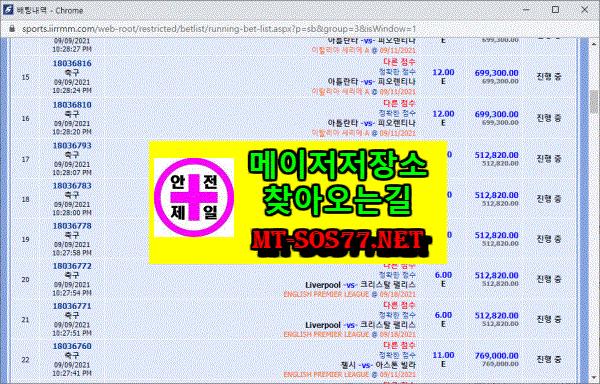
Task: Click status 진행 중 in row 19
Action: [x=549, y=239]
